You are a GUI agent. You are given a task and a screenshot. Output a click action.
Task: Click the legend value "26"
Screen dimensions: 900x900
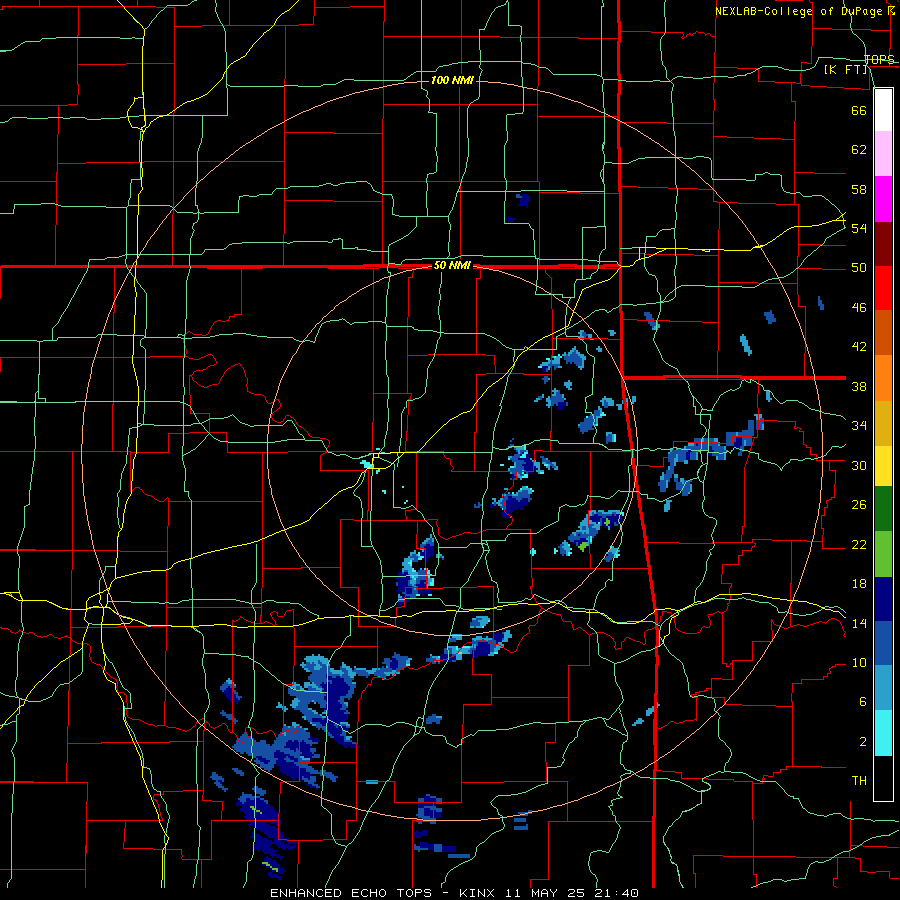tap(859, 505)
